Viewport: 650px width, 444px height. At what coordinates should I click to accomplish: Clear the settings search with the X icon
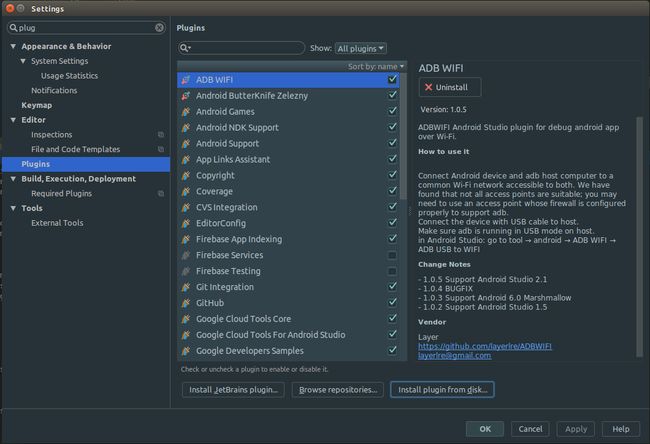159,28
